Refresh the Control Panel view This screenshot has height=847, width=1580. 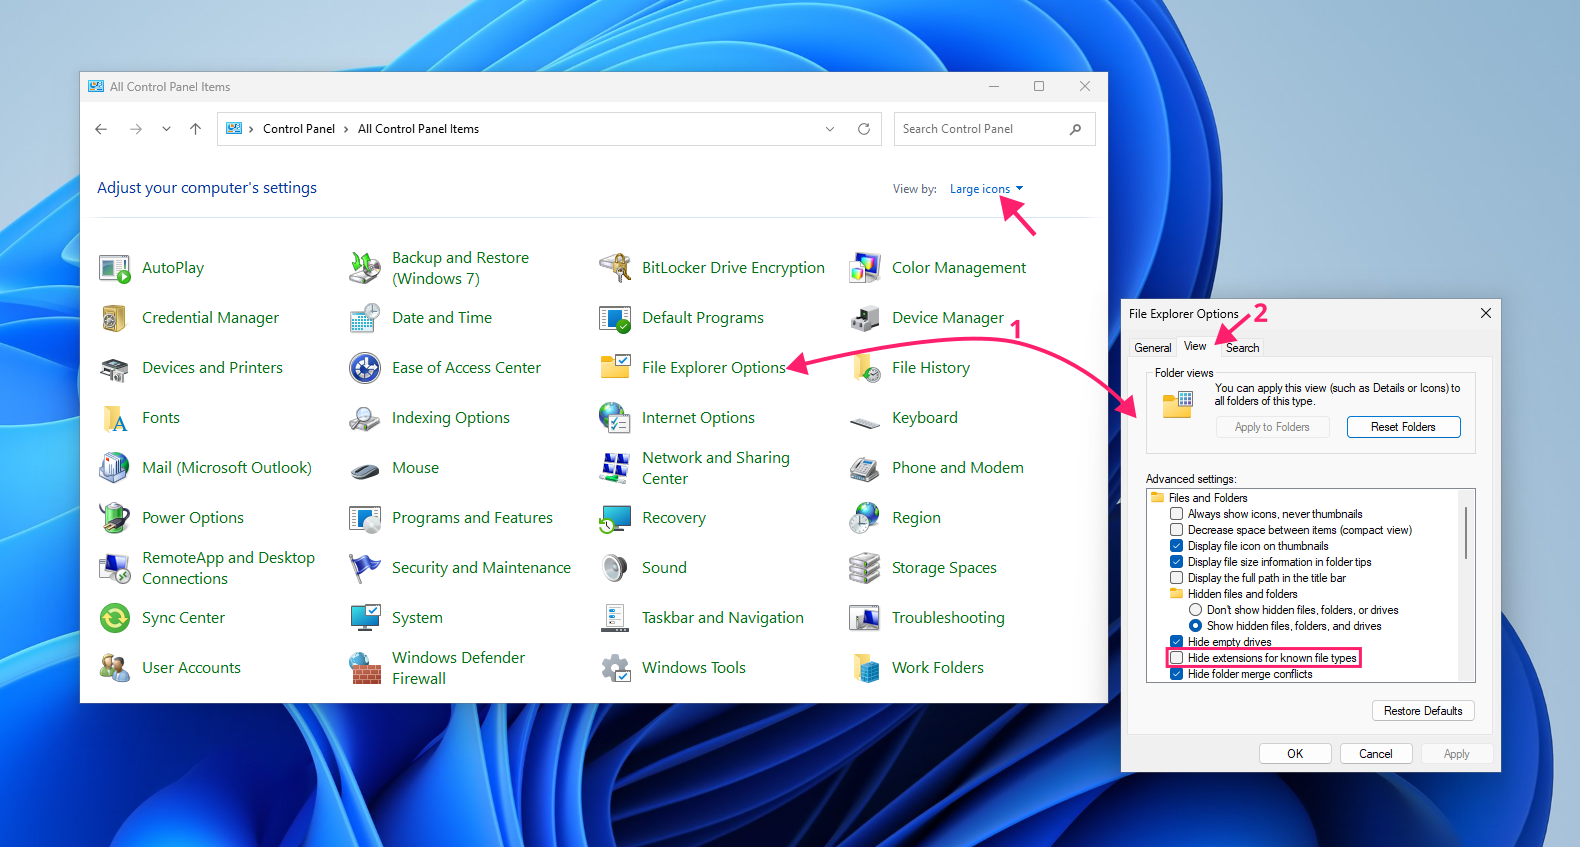(x=864, y=129)
